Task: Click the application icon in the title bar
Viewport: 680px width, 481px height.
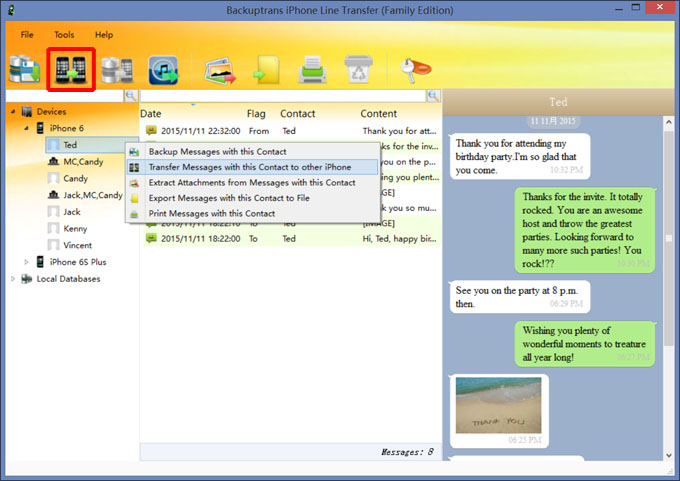Action: click(x=12, y=10)
